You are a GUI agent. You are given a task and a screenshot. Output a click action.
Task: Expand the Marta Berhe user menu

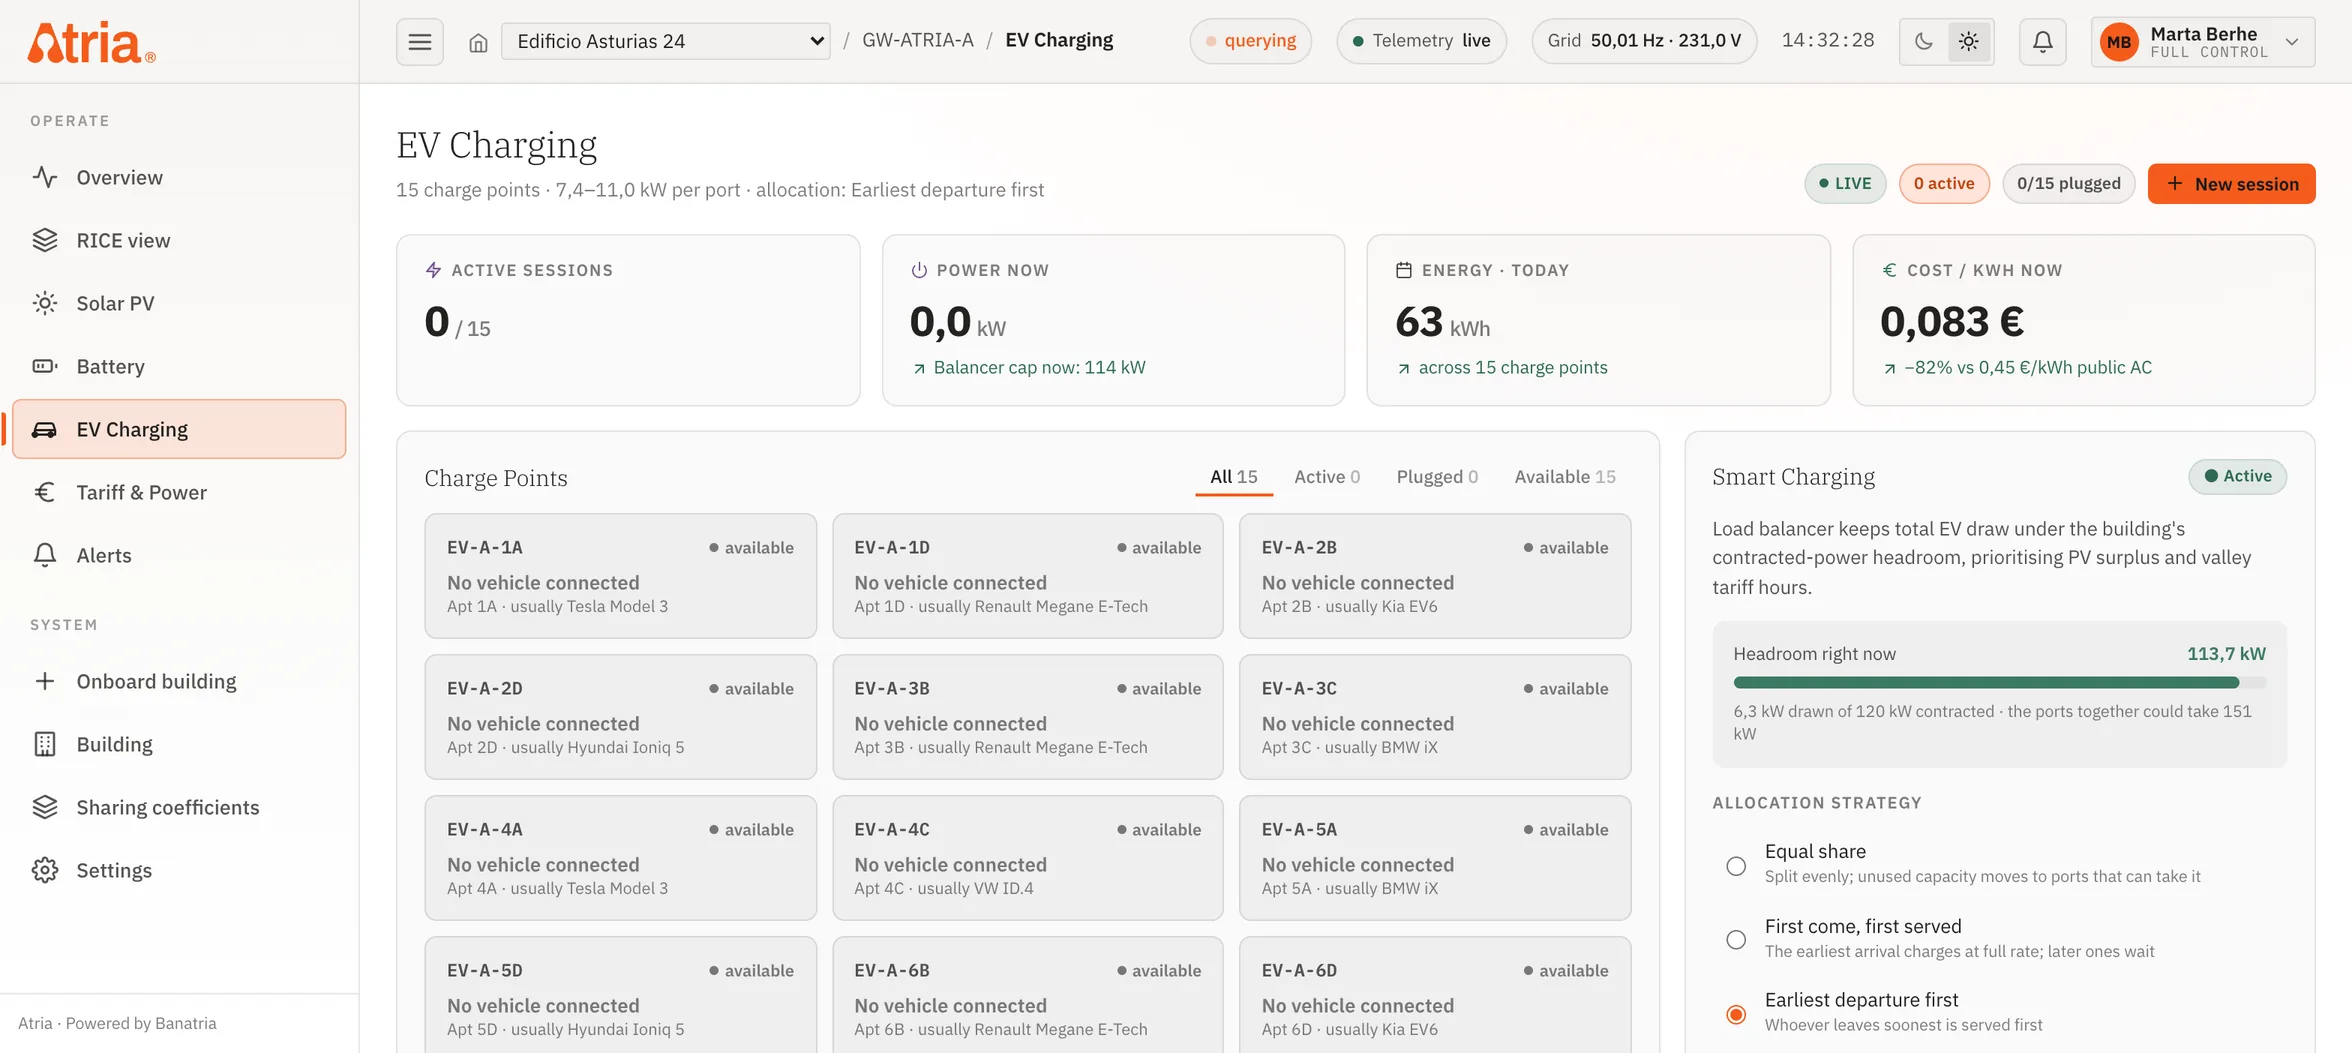2203,42
